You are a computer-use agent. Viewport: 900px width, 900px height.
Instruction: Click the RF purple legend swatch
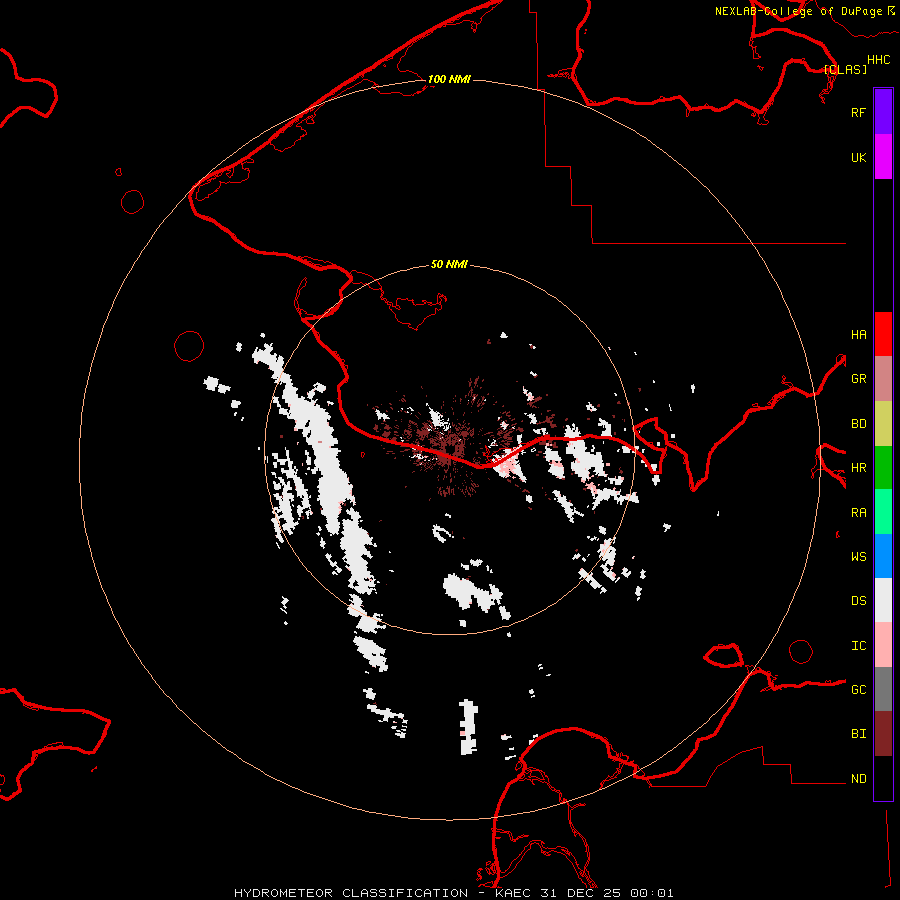[883, 112]
